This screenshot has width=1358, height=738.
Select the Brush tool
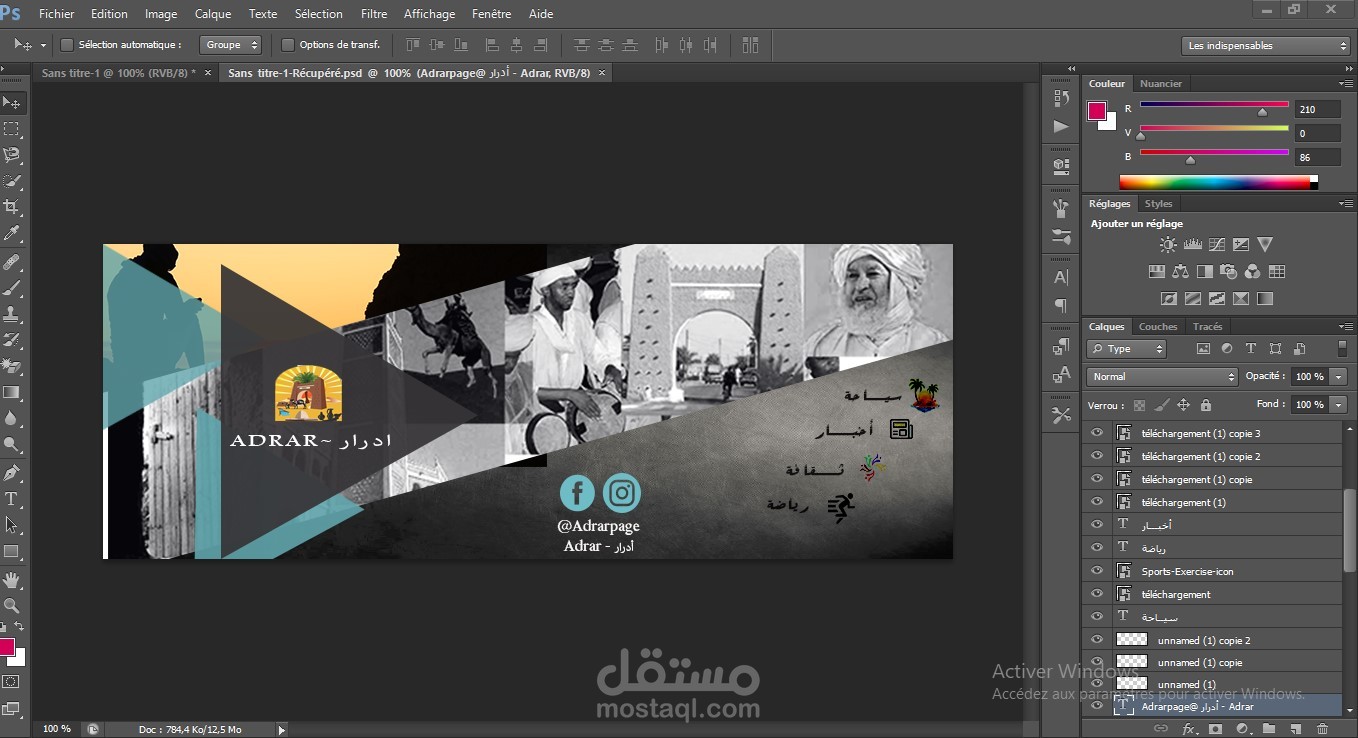click(12, 288)
